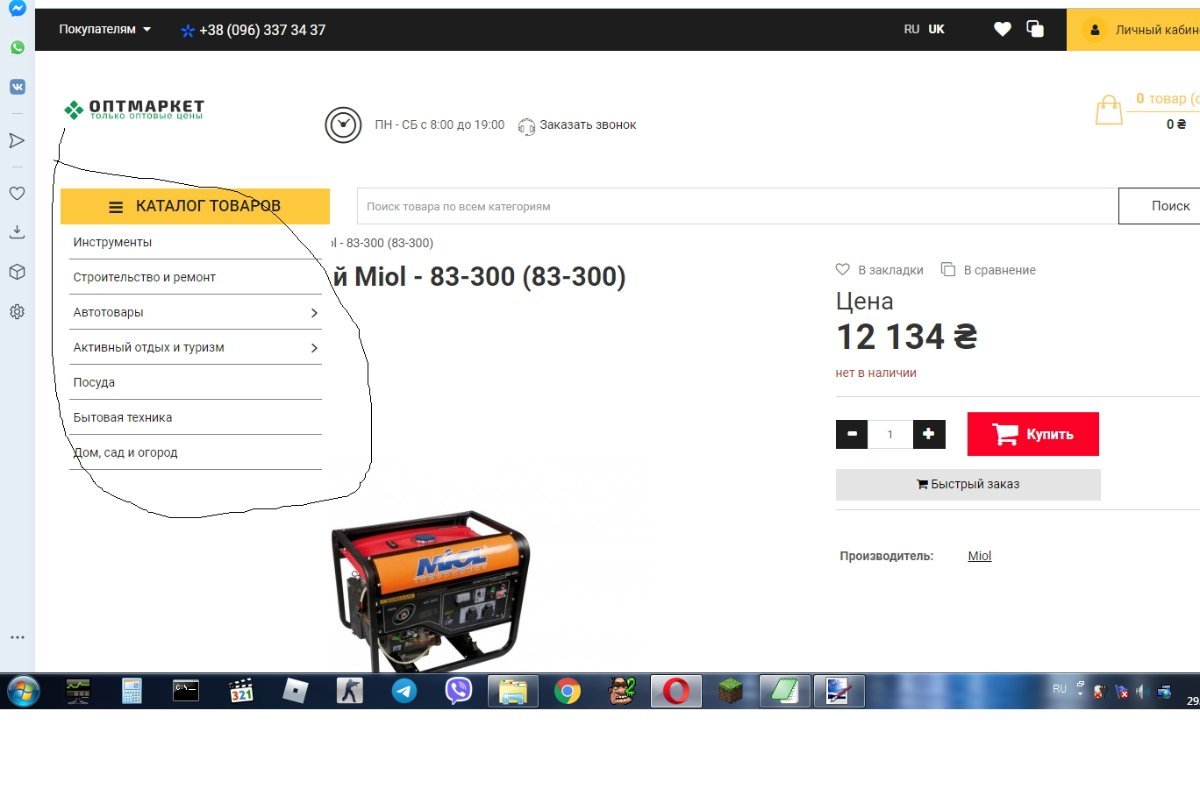Screen dimensions: 1200x789
Task: Focus the product search field
Action: [x=737, y=206]
